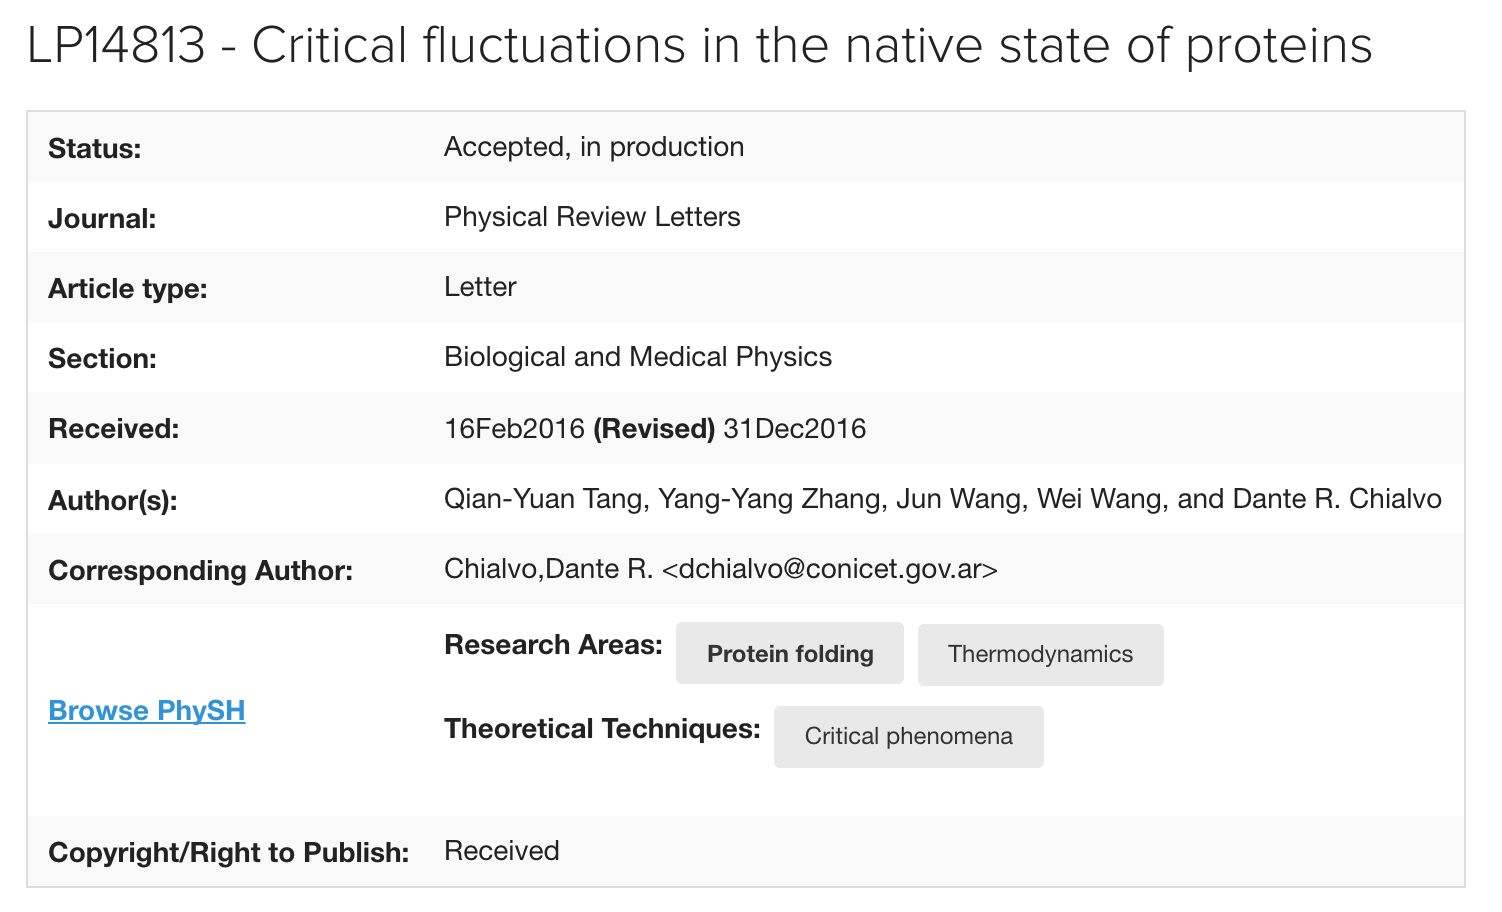
Task: Click the 'Received' copyright status value
Action: point(502,851)
